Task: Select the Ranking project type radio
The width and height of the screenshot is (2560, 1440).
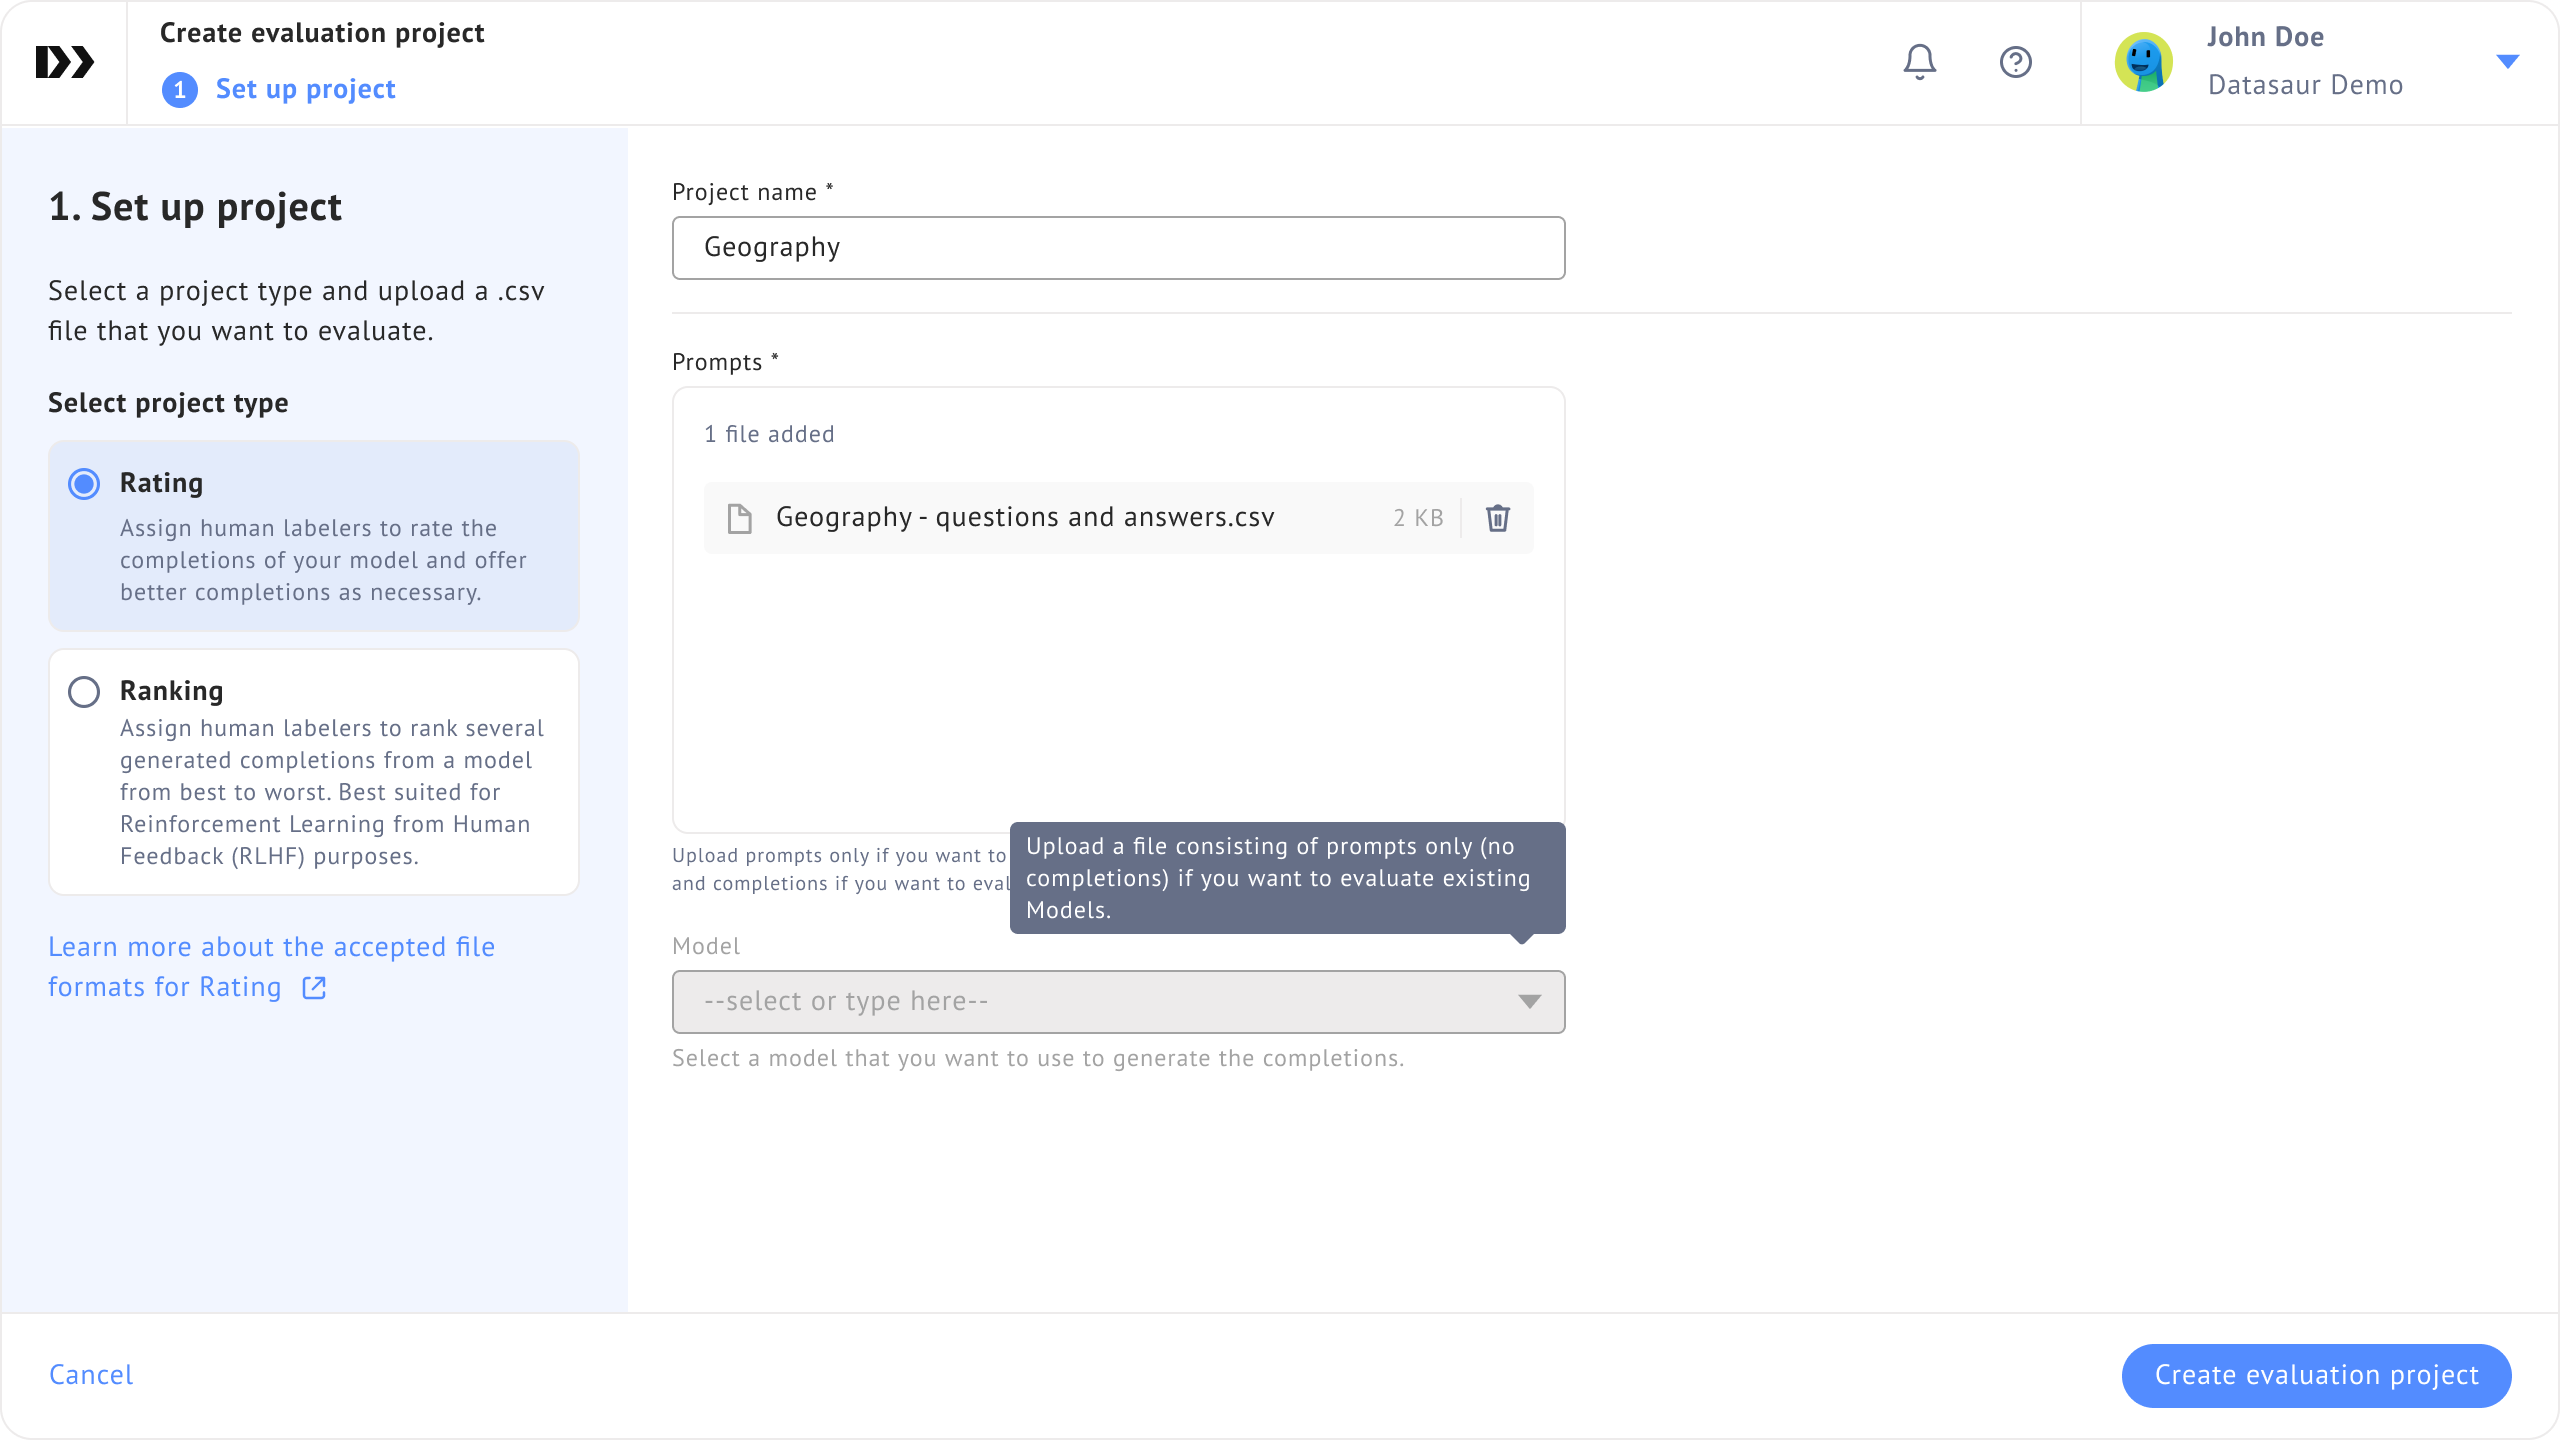Action: [x=84, y=692]
